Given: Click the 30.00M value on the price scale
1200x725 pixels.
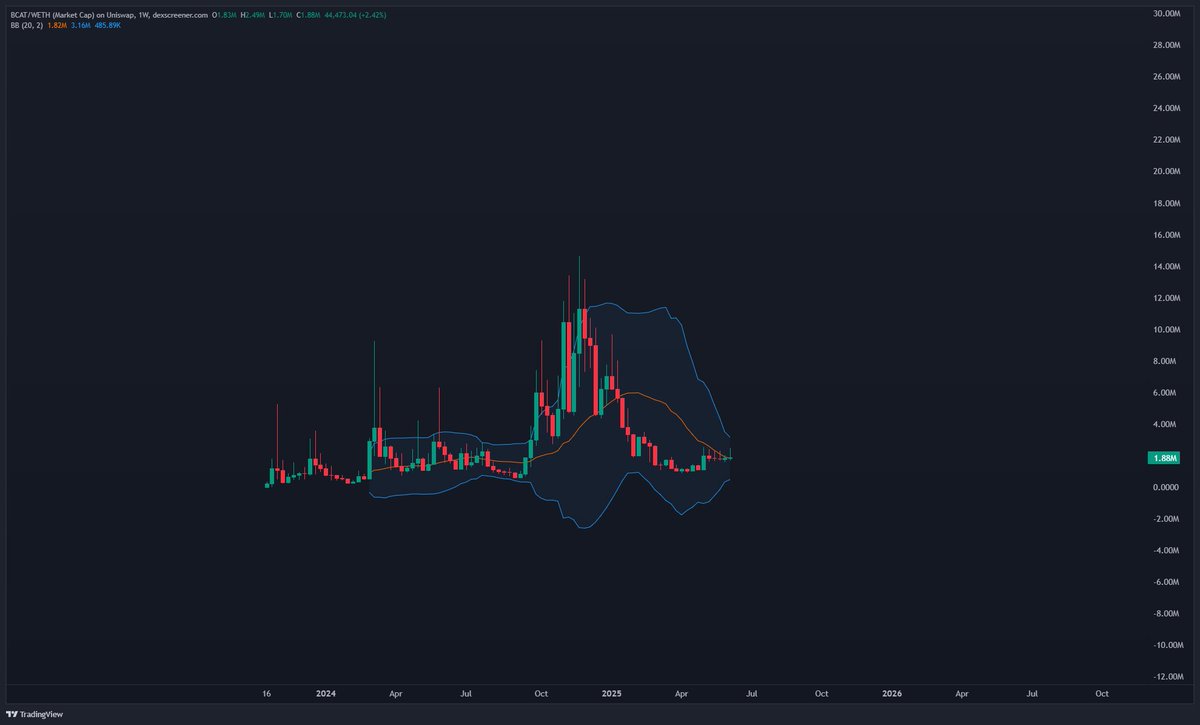Looking at the screenshot, I should click(x=1167, y=14).
